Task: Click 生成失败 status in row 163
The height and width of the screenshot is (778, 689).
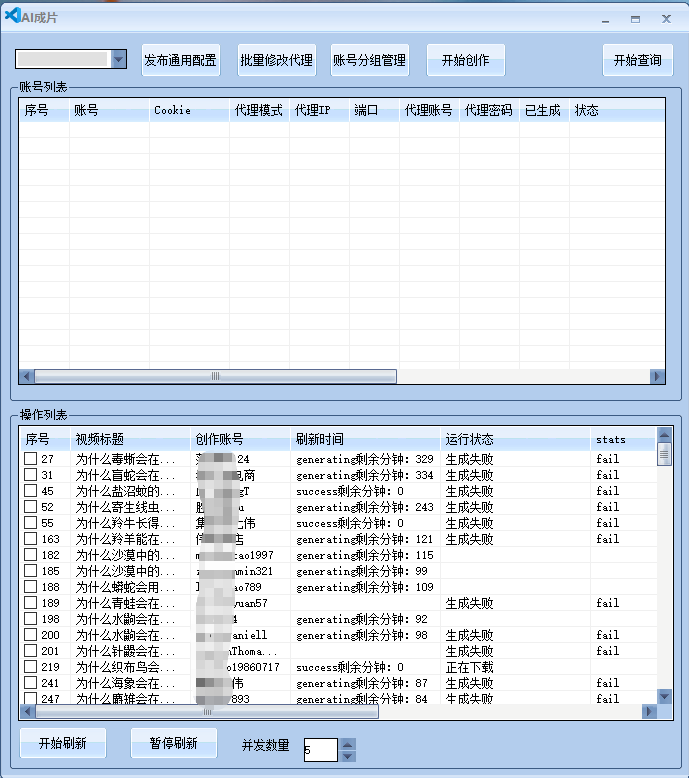Action: click(469, 539)
